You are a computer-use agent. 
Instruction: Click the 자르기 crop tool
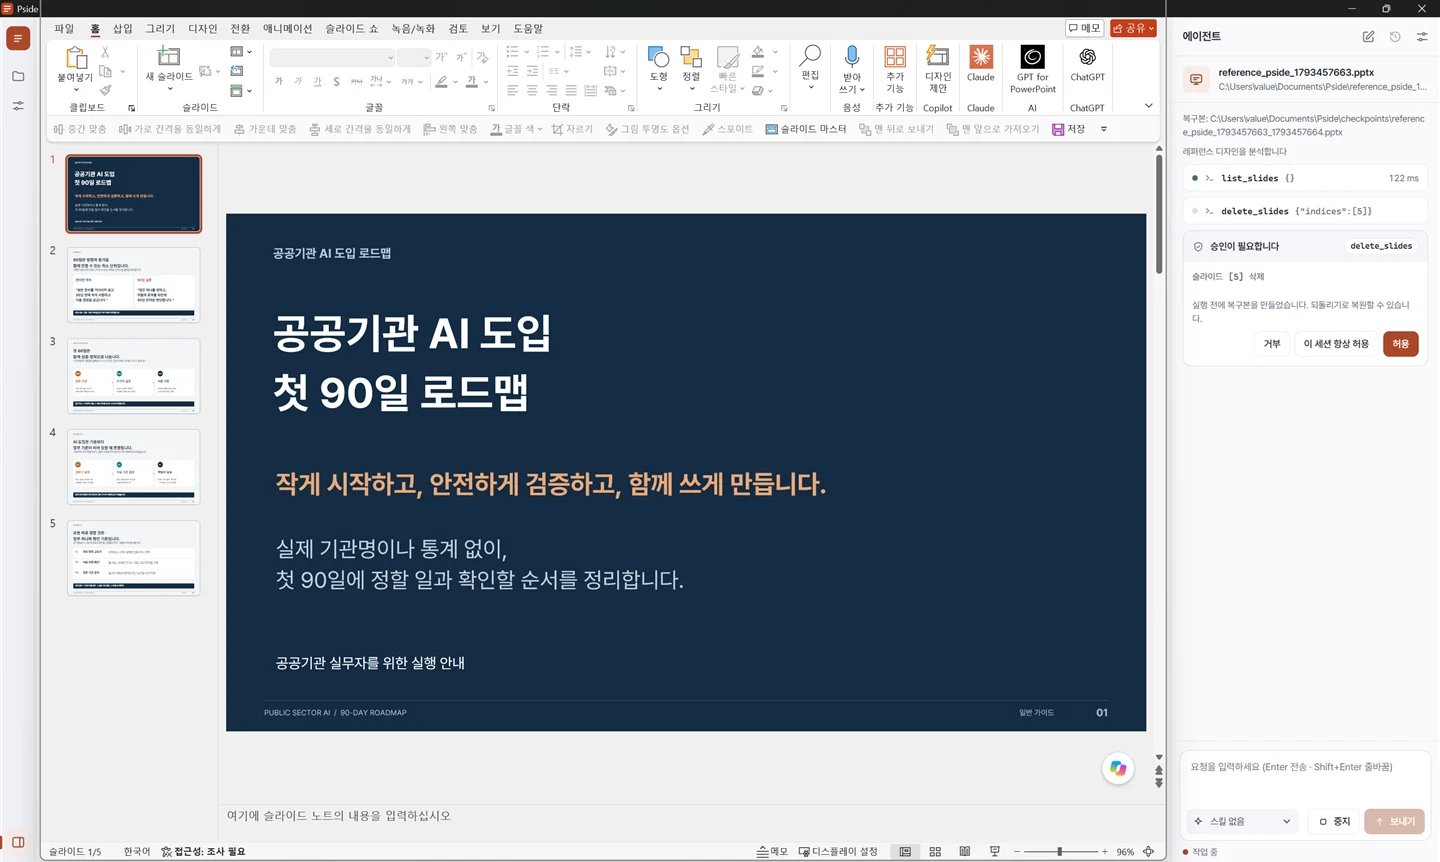click(572, 129)
